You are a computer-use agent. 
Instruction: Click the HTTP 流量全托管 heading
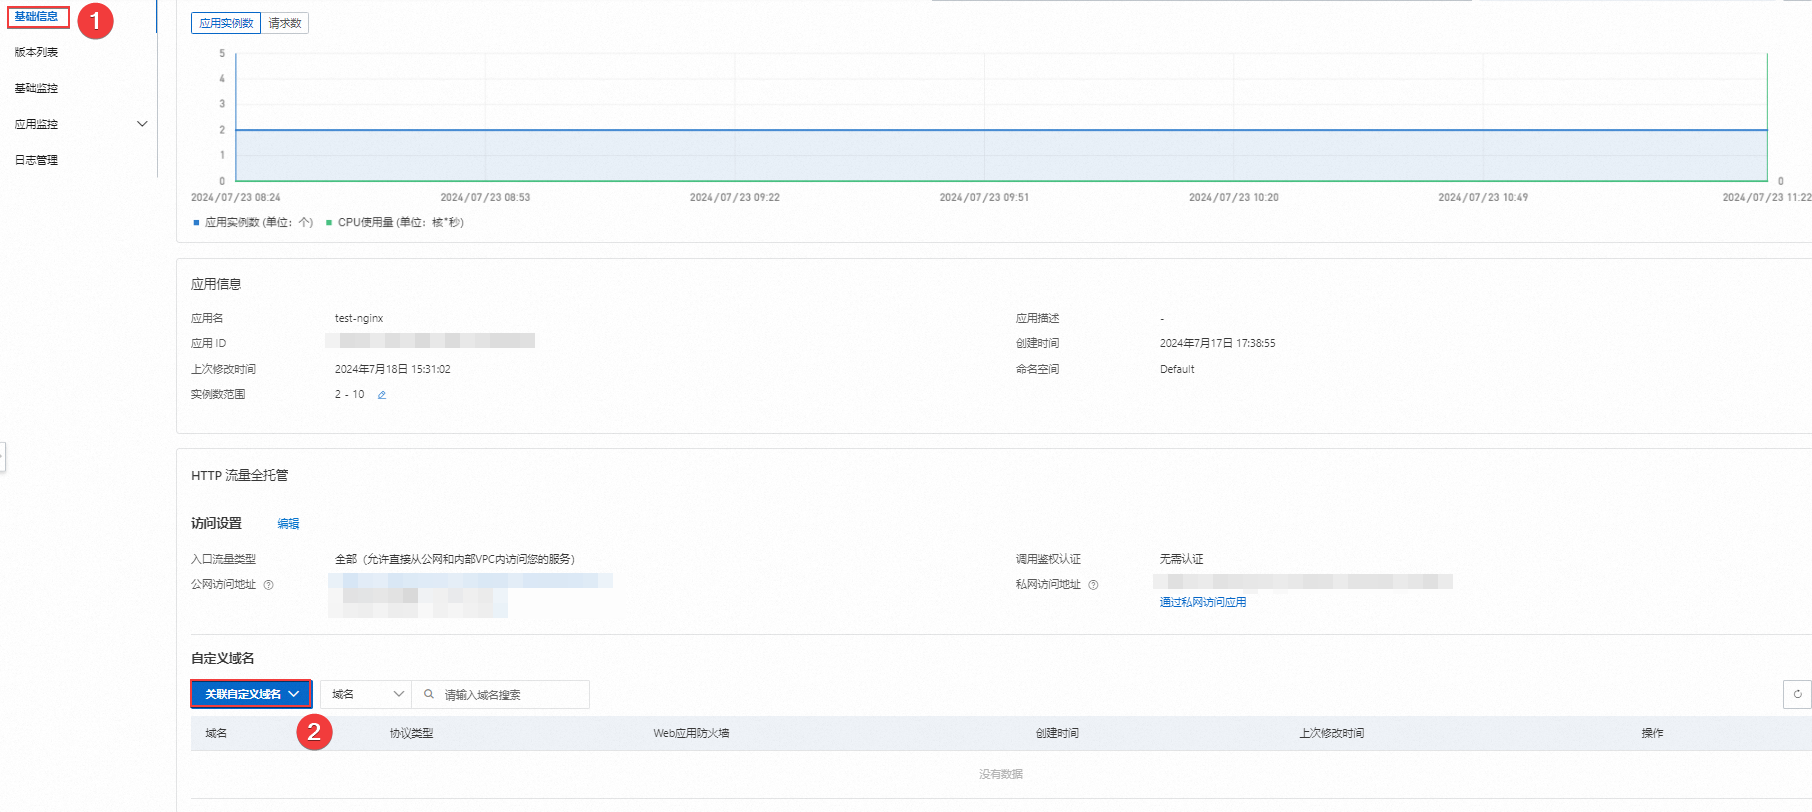pos(239,476)
